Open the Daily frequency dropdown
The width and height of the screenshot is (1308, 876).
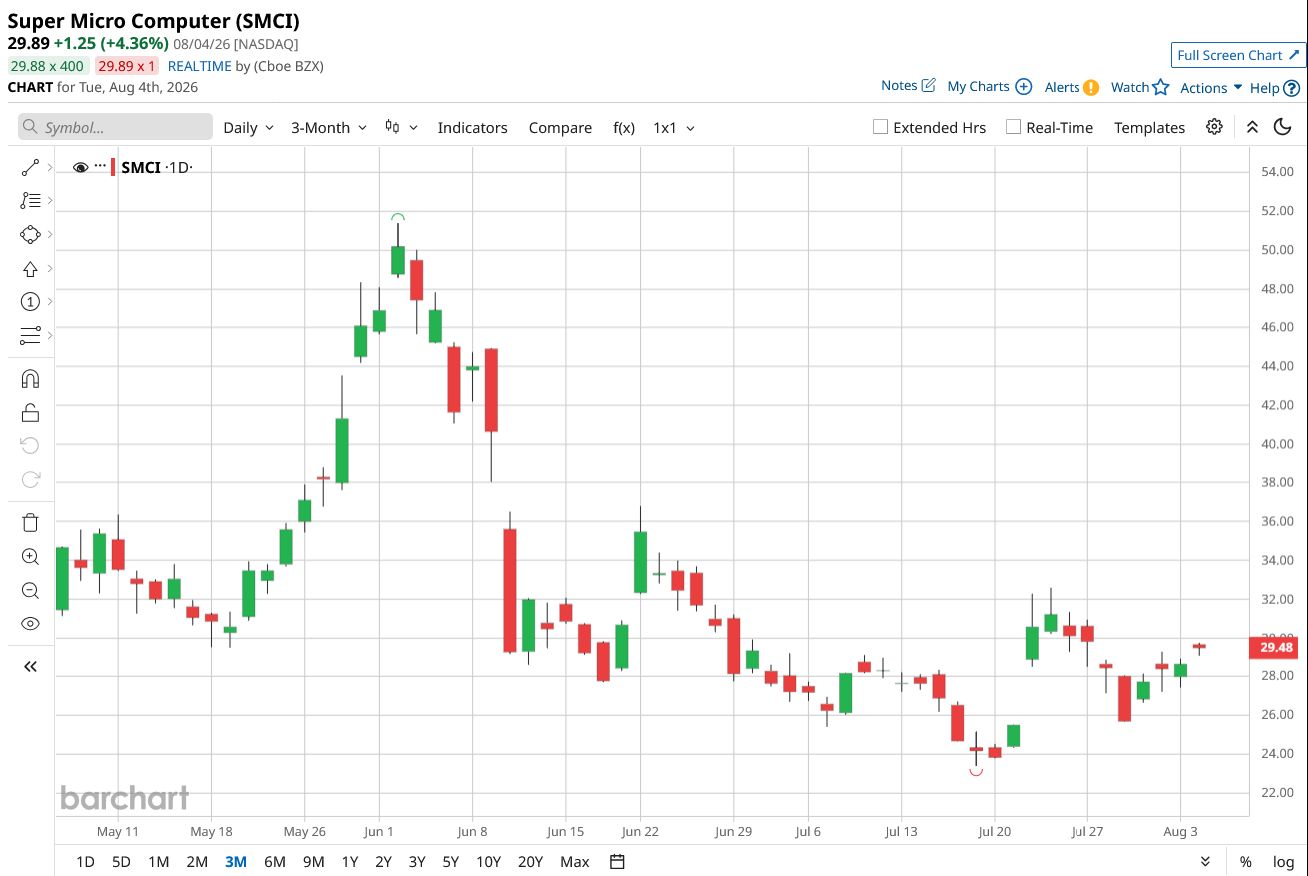coord(248,128)
